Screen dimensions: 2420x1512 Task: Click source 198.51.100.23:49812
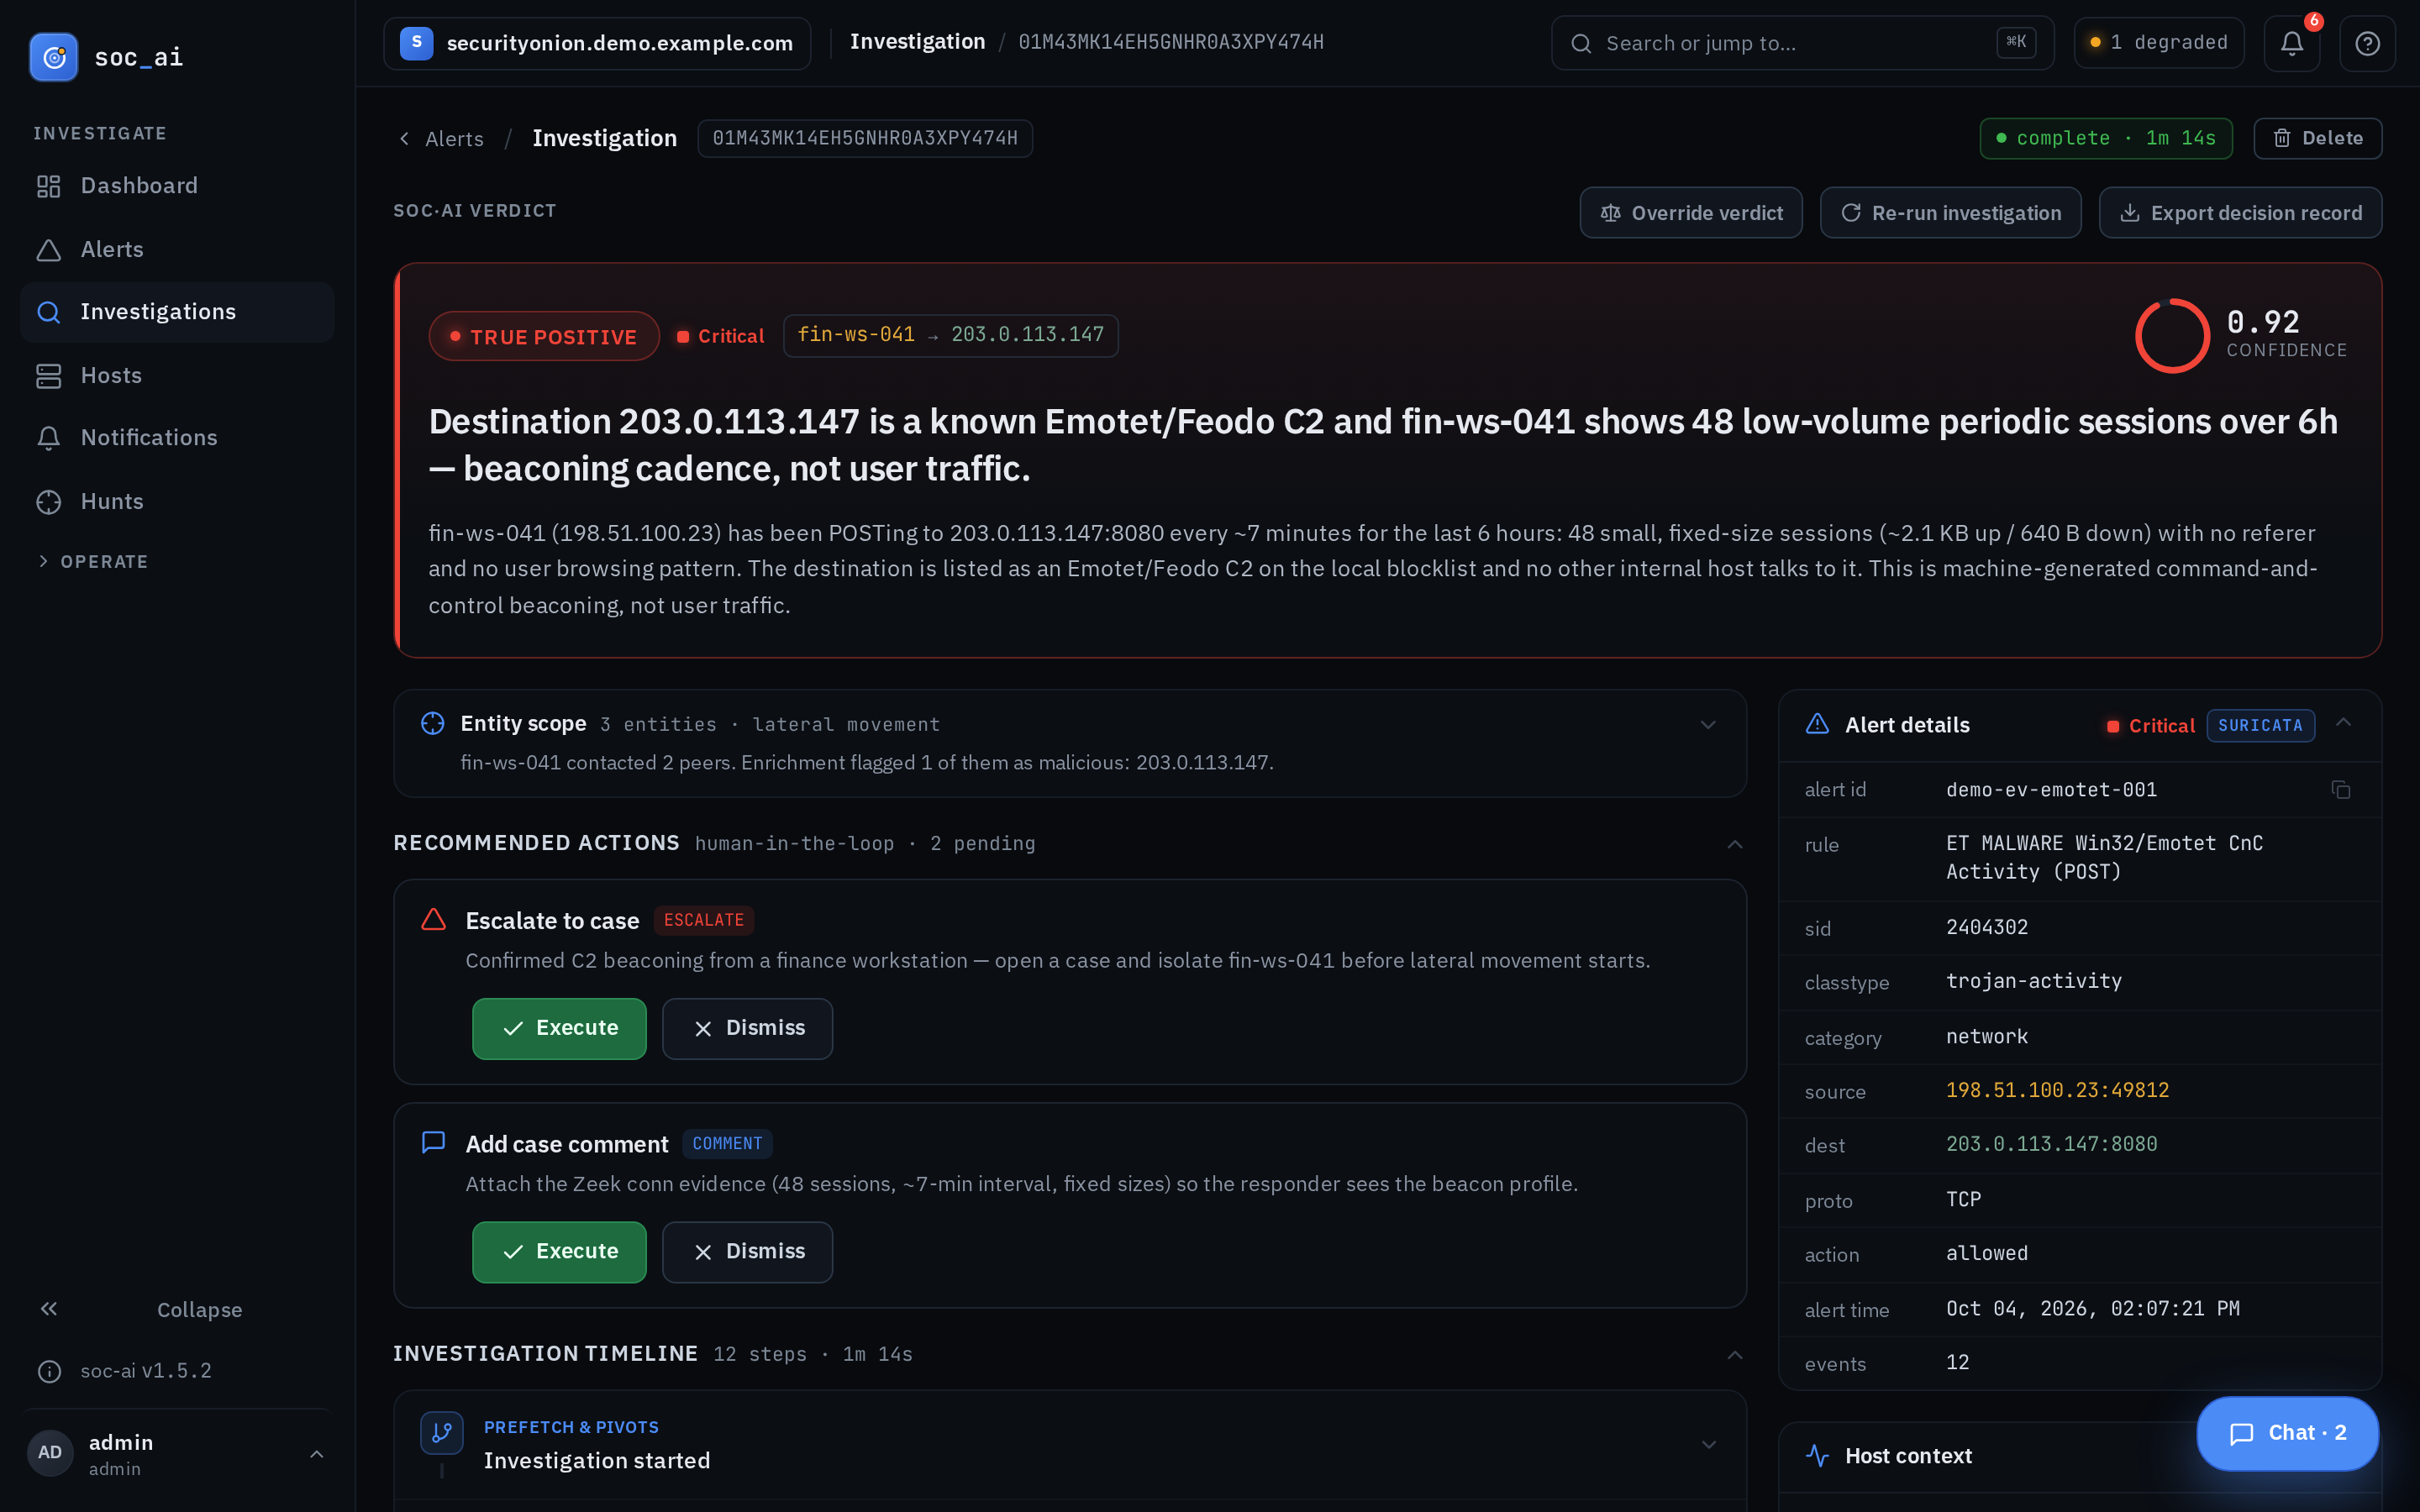coord(2057,1090)
